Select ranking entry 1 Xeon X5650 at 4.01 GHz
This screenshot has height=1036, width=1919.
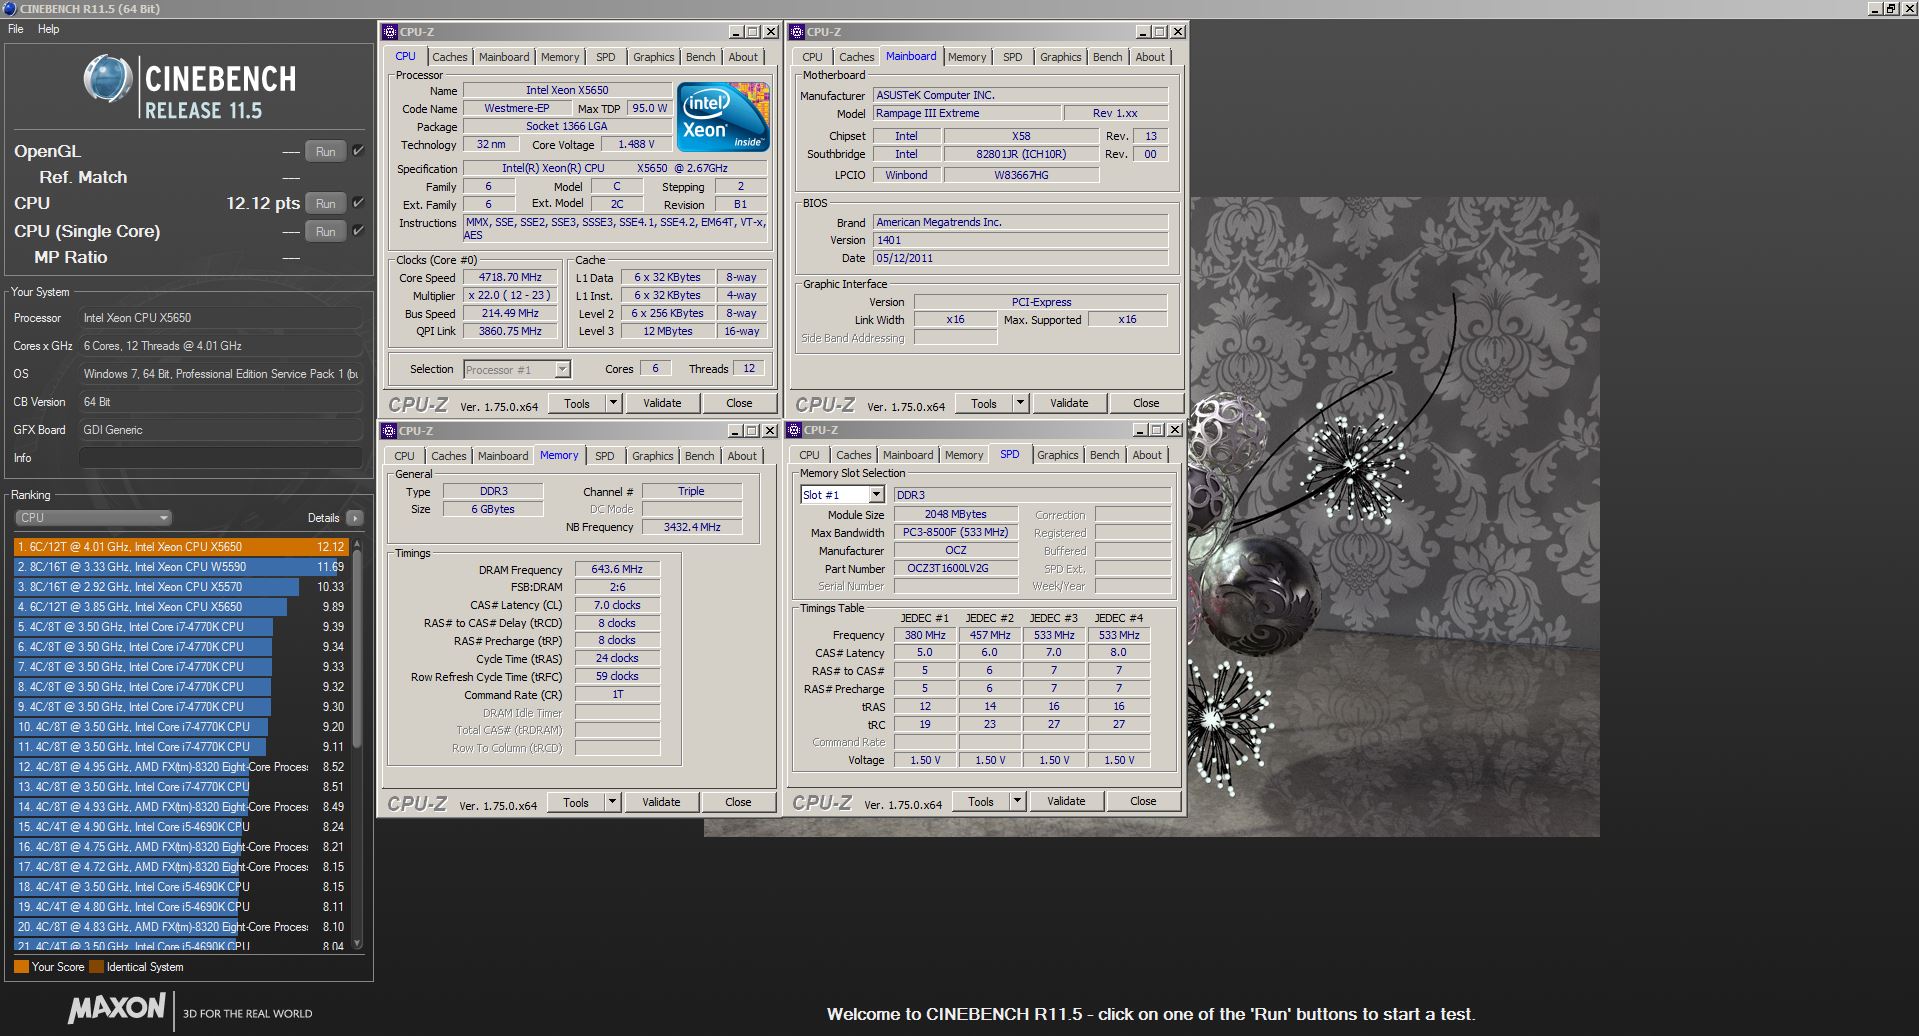[x=181, y=547]
